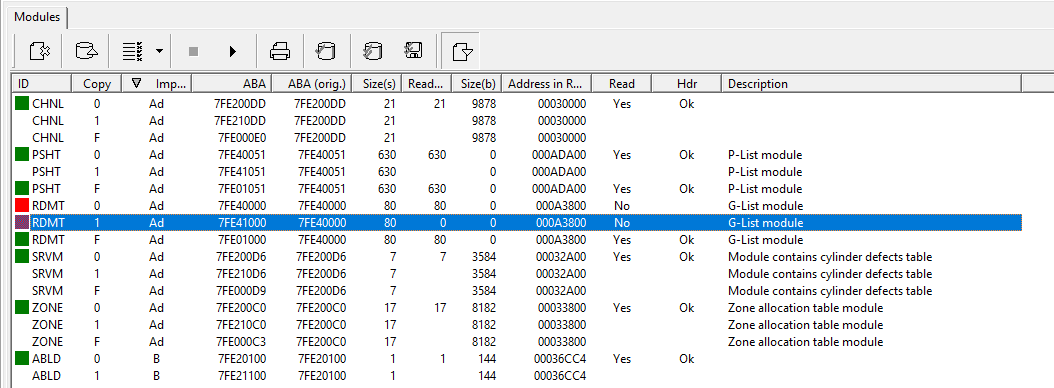The height and width of the screenshot is (388, 1054).
Task: Click P-List module description in PSHT copy 1 row
Action: 765,171
